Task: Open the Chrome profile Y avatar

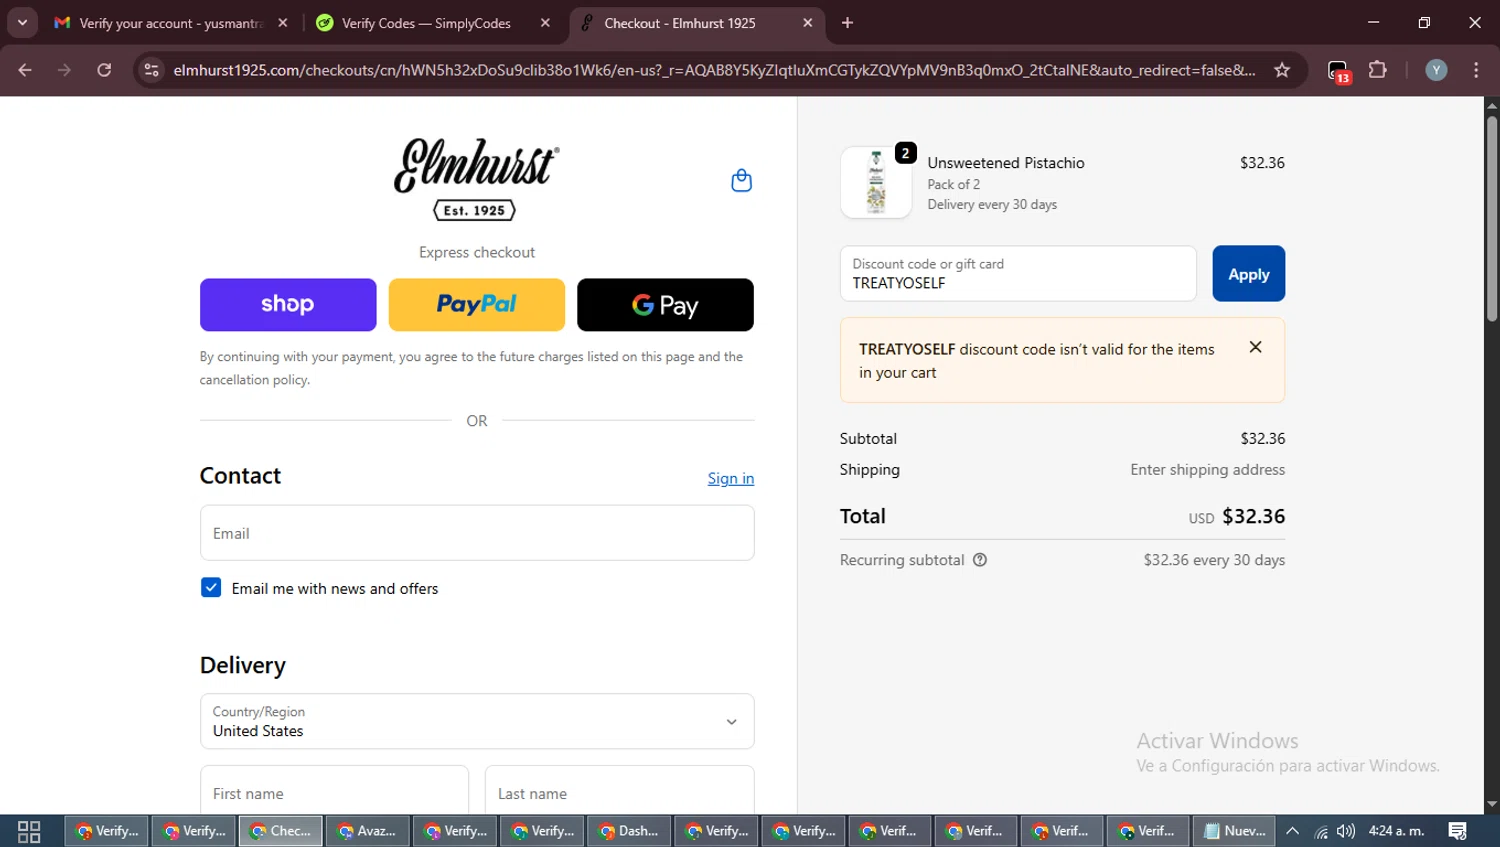Action: pos(1436,70)
